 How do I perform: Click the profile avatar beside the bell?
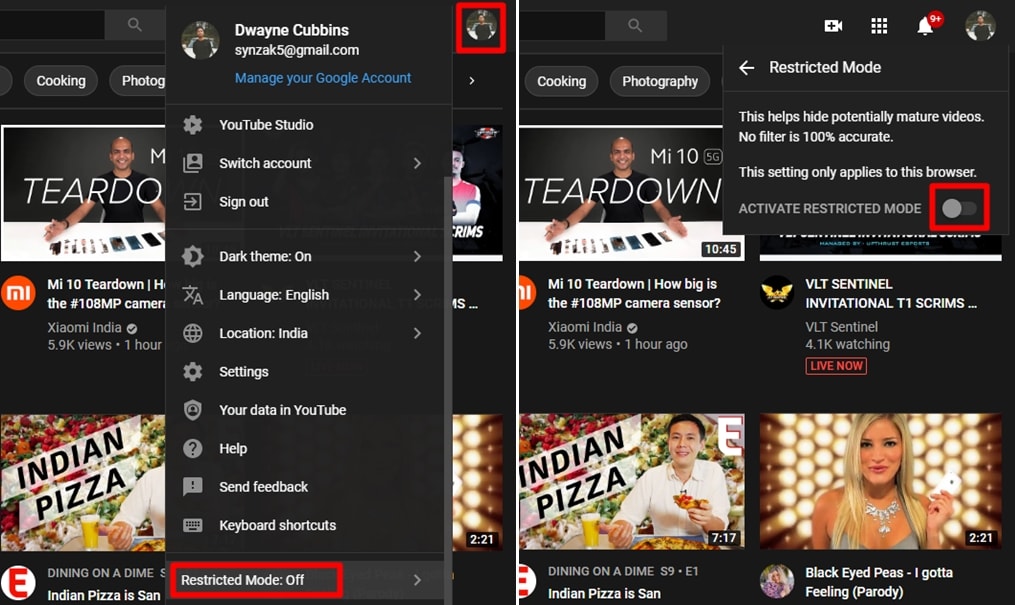pyautogui.click(x=980, y=26)
